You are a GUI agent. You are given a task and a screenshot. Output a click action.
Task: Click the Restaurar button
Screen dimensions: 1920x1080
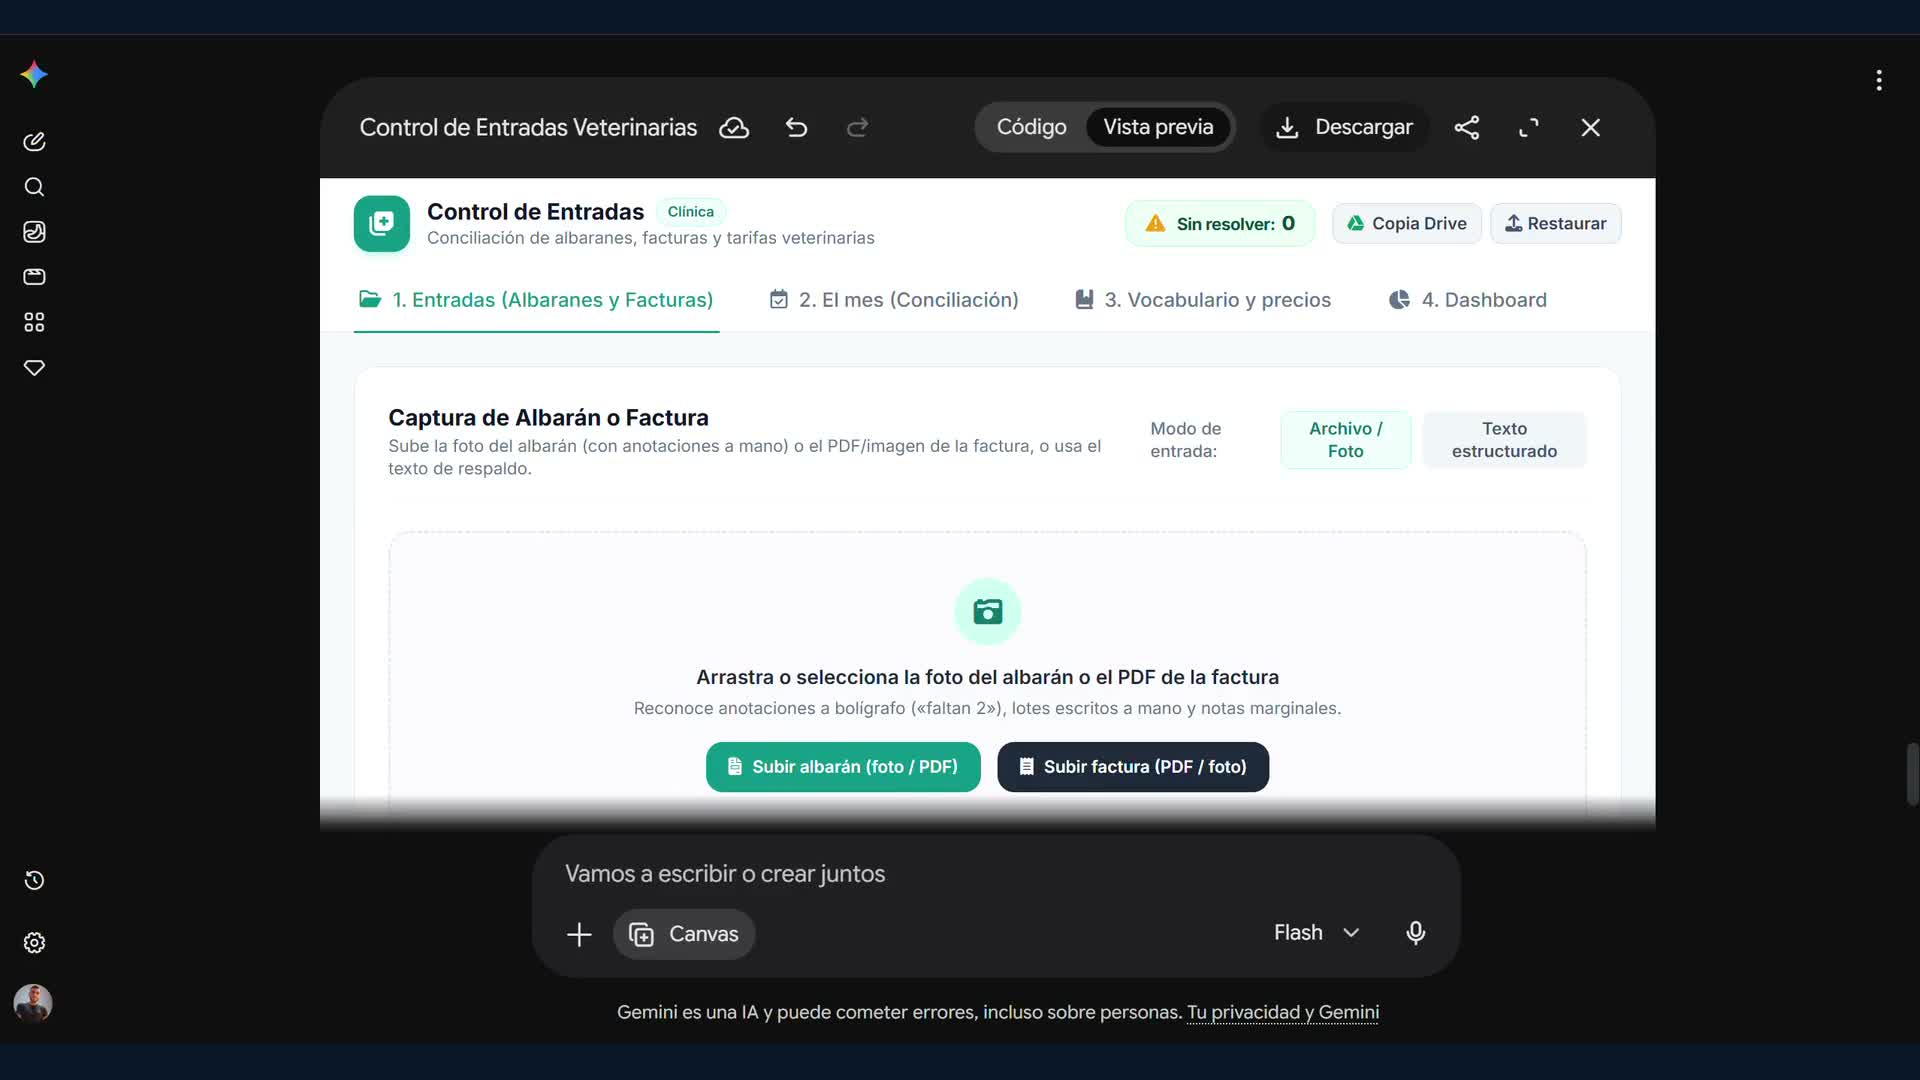[x=1556, y=224]
